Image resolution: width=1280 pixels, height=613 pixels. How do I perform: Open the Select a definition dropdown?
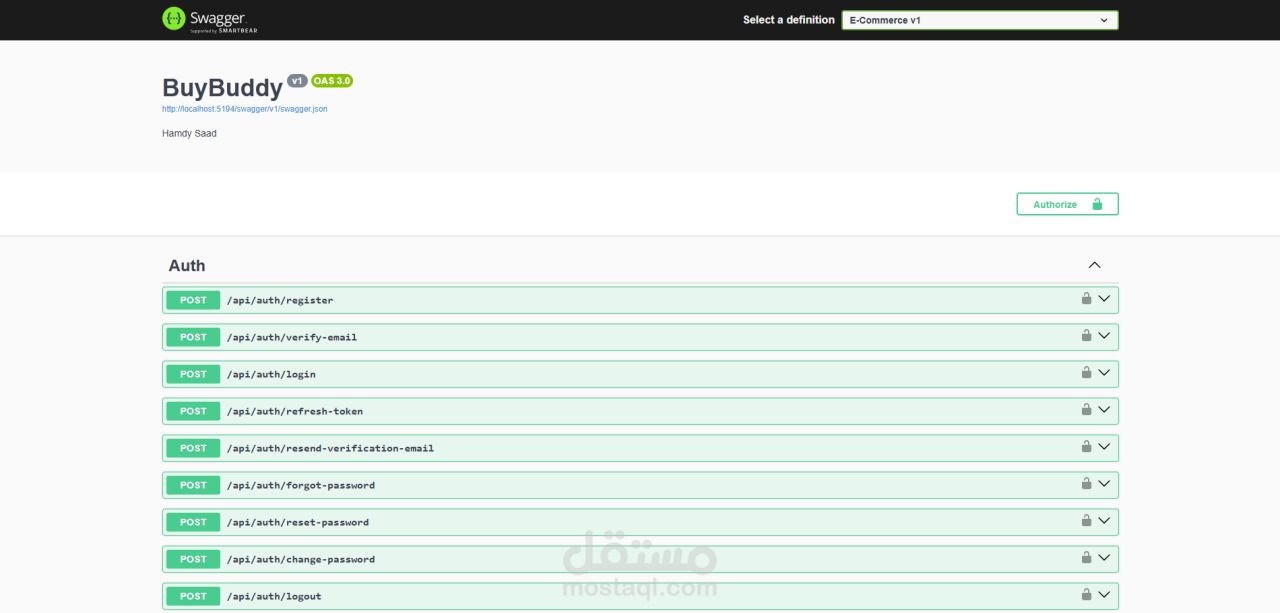[980, 20]
